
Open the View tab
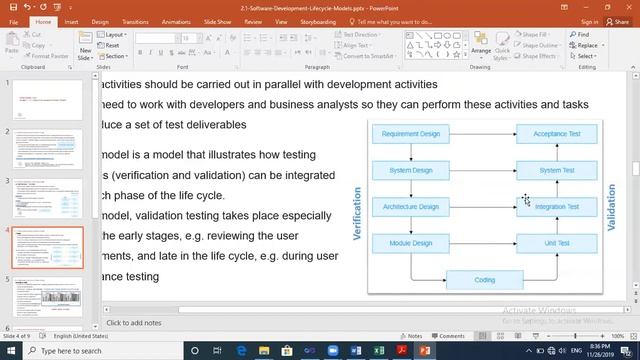(x=281, y=22)
